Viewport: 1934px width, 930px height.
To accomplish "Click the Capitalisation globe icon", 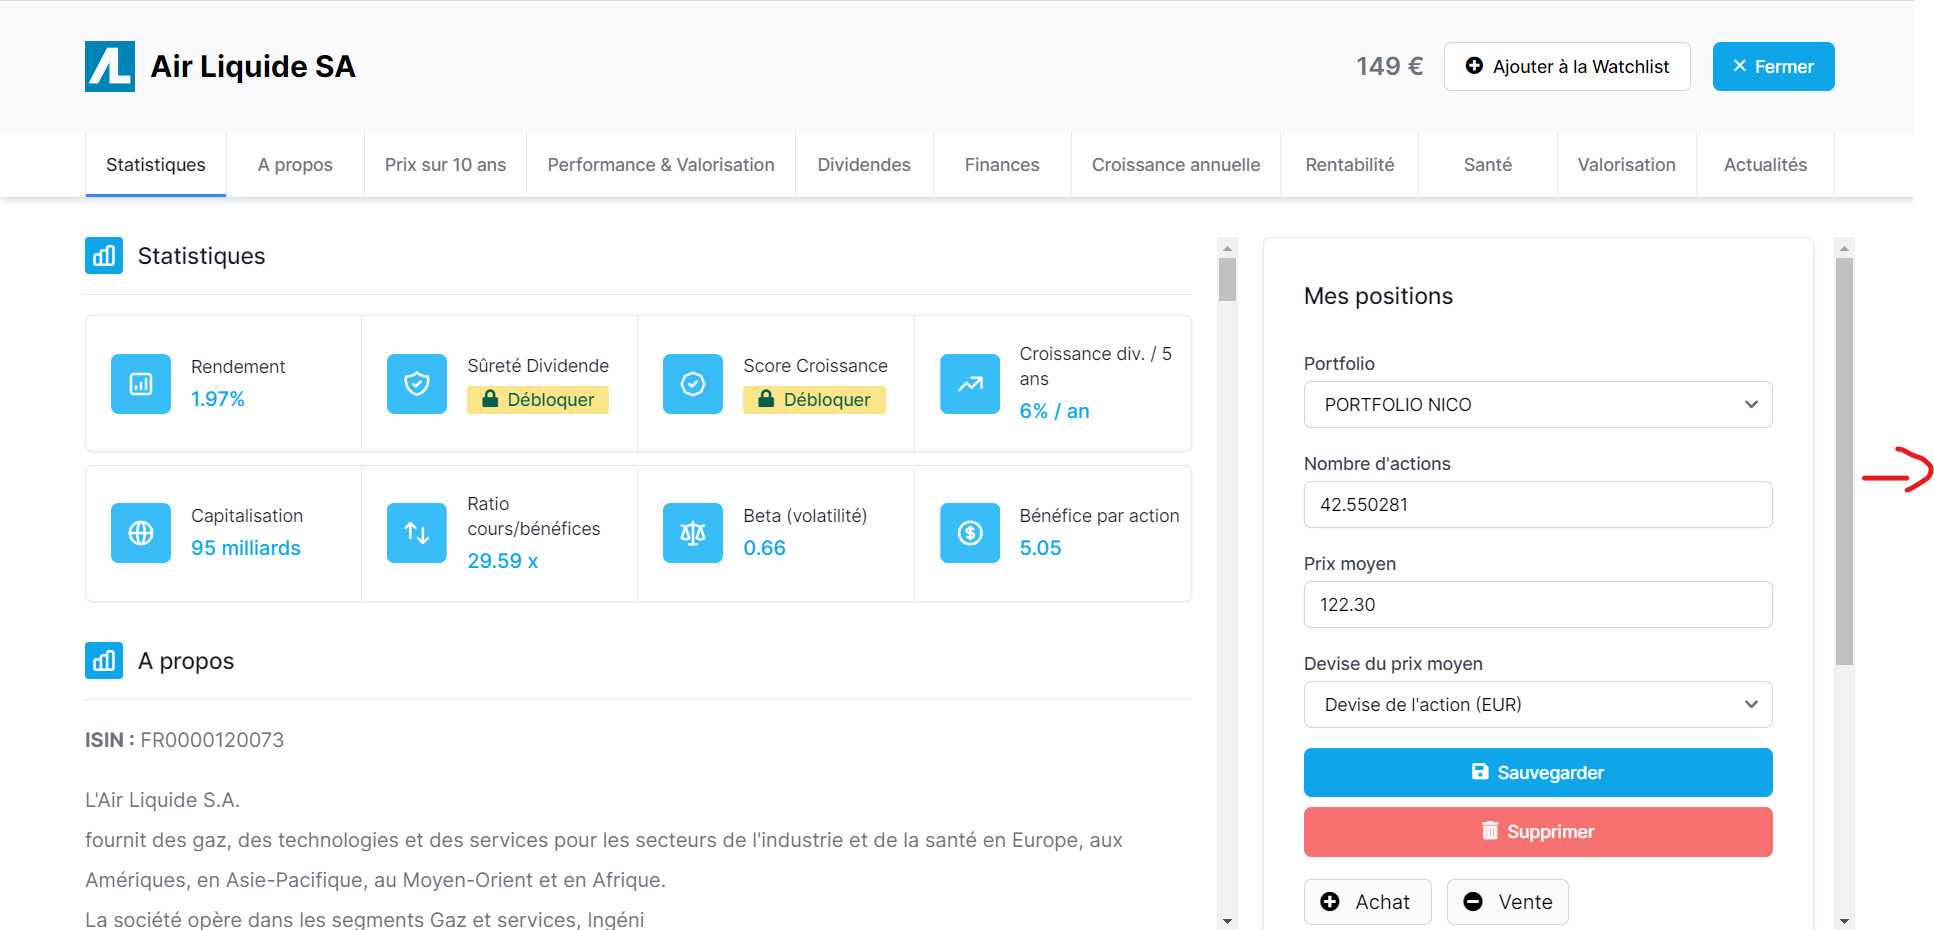I will [141, 533].
